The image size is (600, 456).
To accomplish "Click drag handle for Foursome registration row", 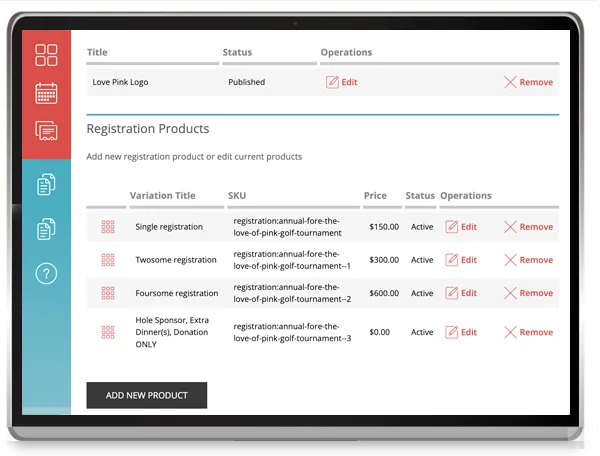I will (108, 293).
